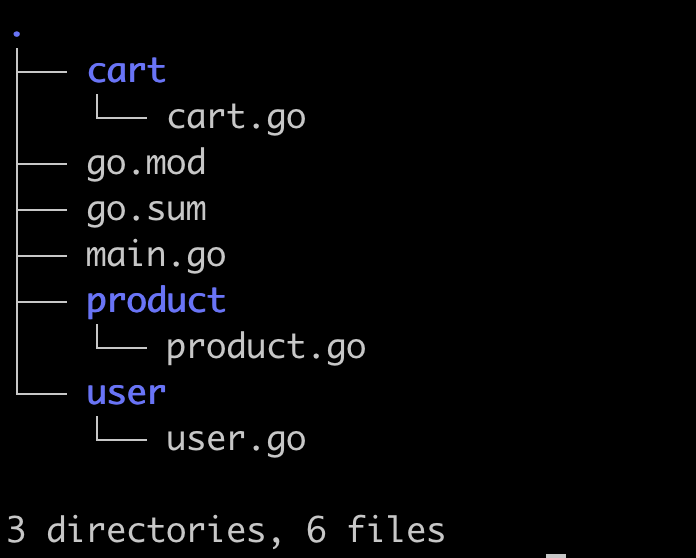Click the root dot directory
696x558 pixels.
tap(17, 33)
